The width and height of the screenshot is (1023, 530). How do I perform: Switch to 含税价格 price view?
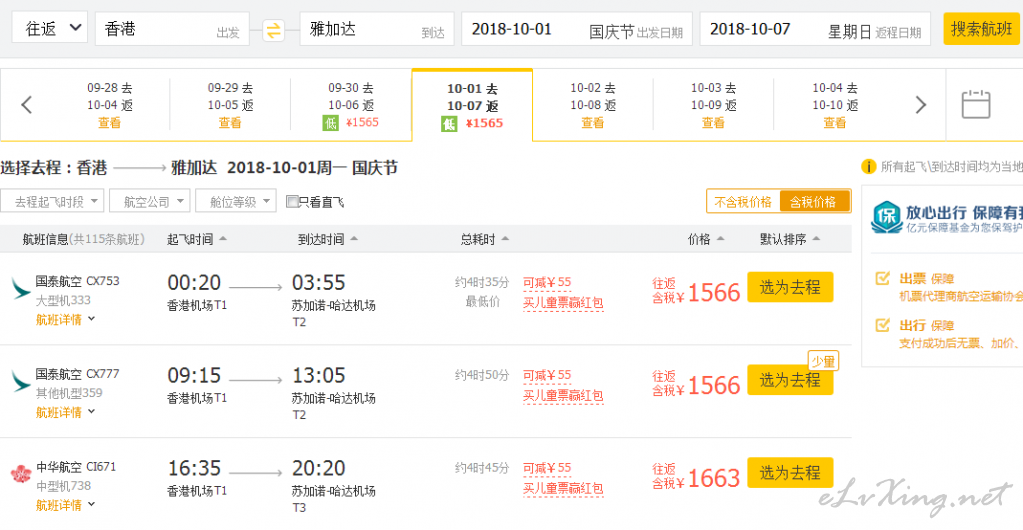click(x=814, y=202)
